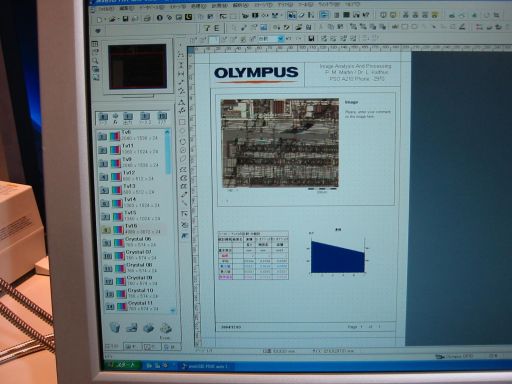Click the down arrow at the bottom of the image list
The width and height of the screenshot is (512, 384).
[172, 310]
